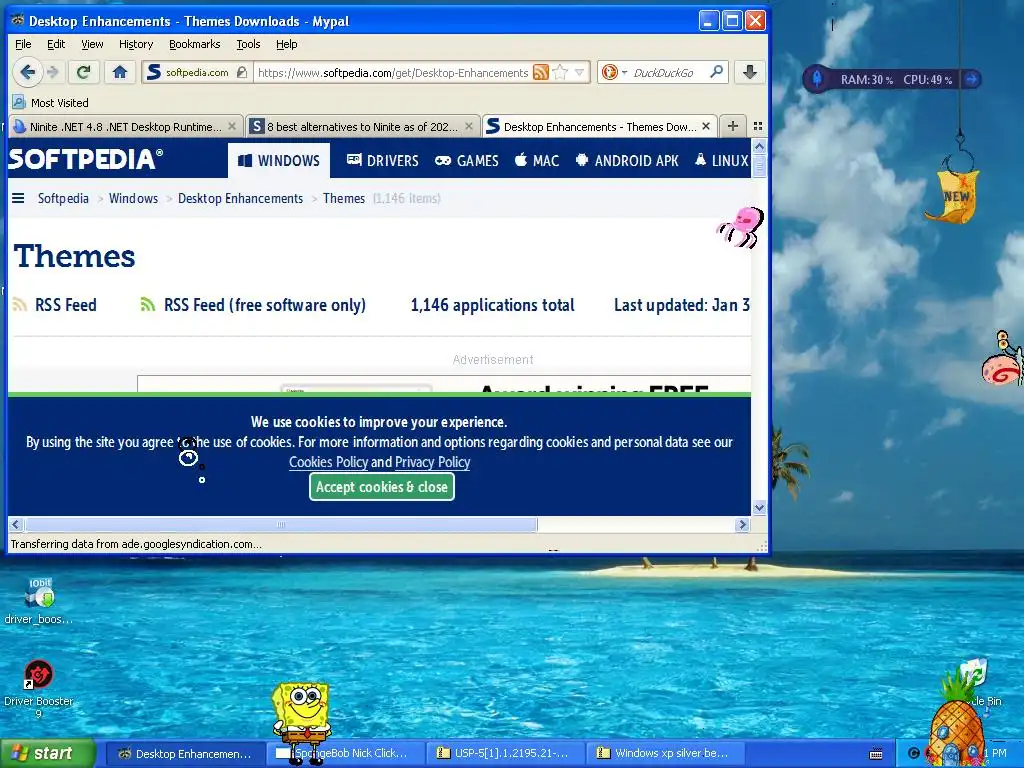Click the RAM/CPU widget rocket icon

816,79
